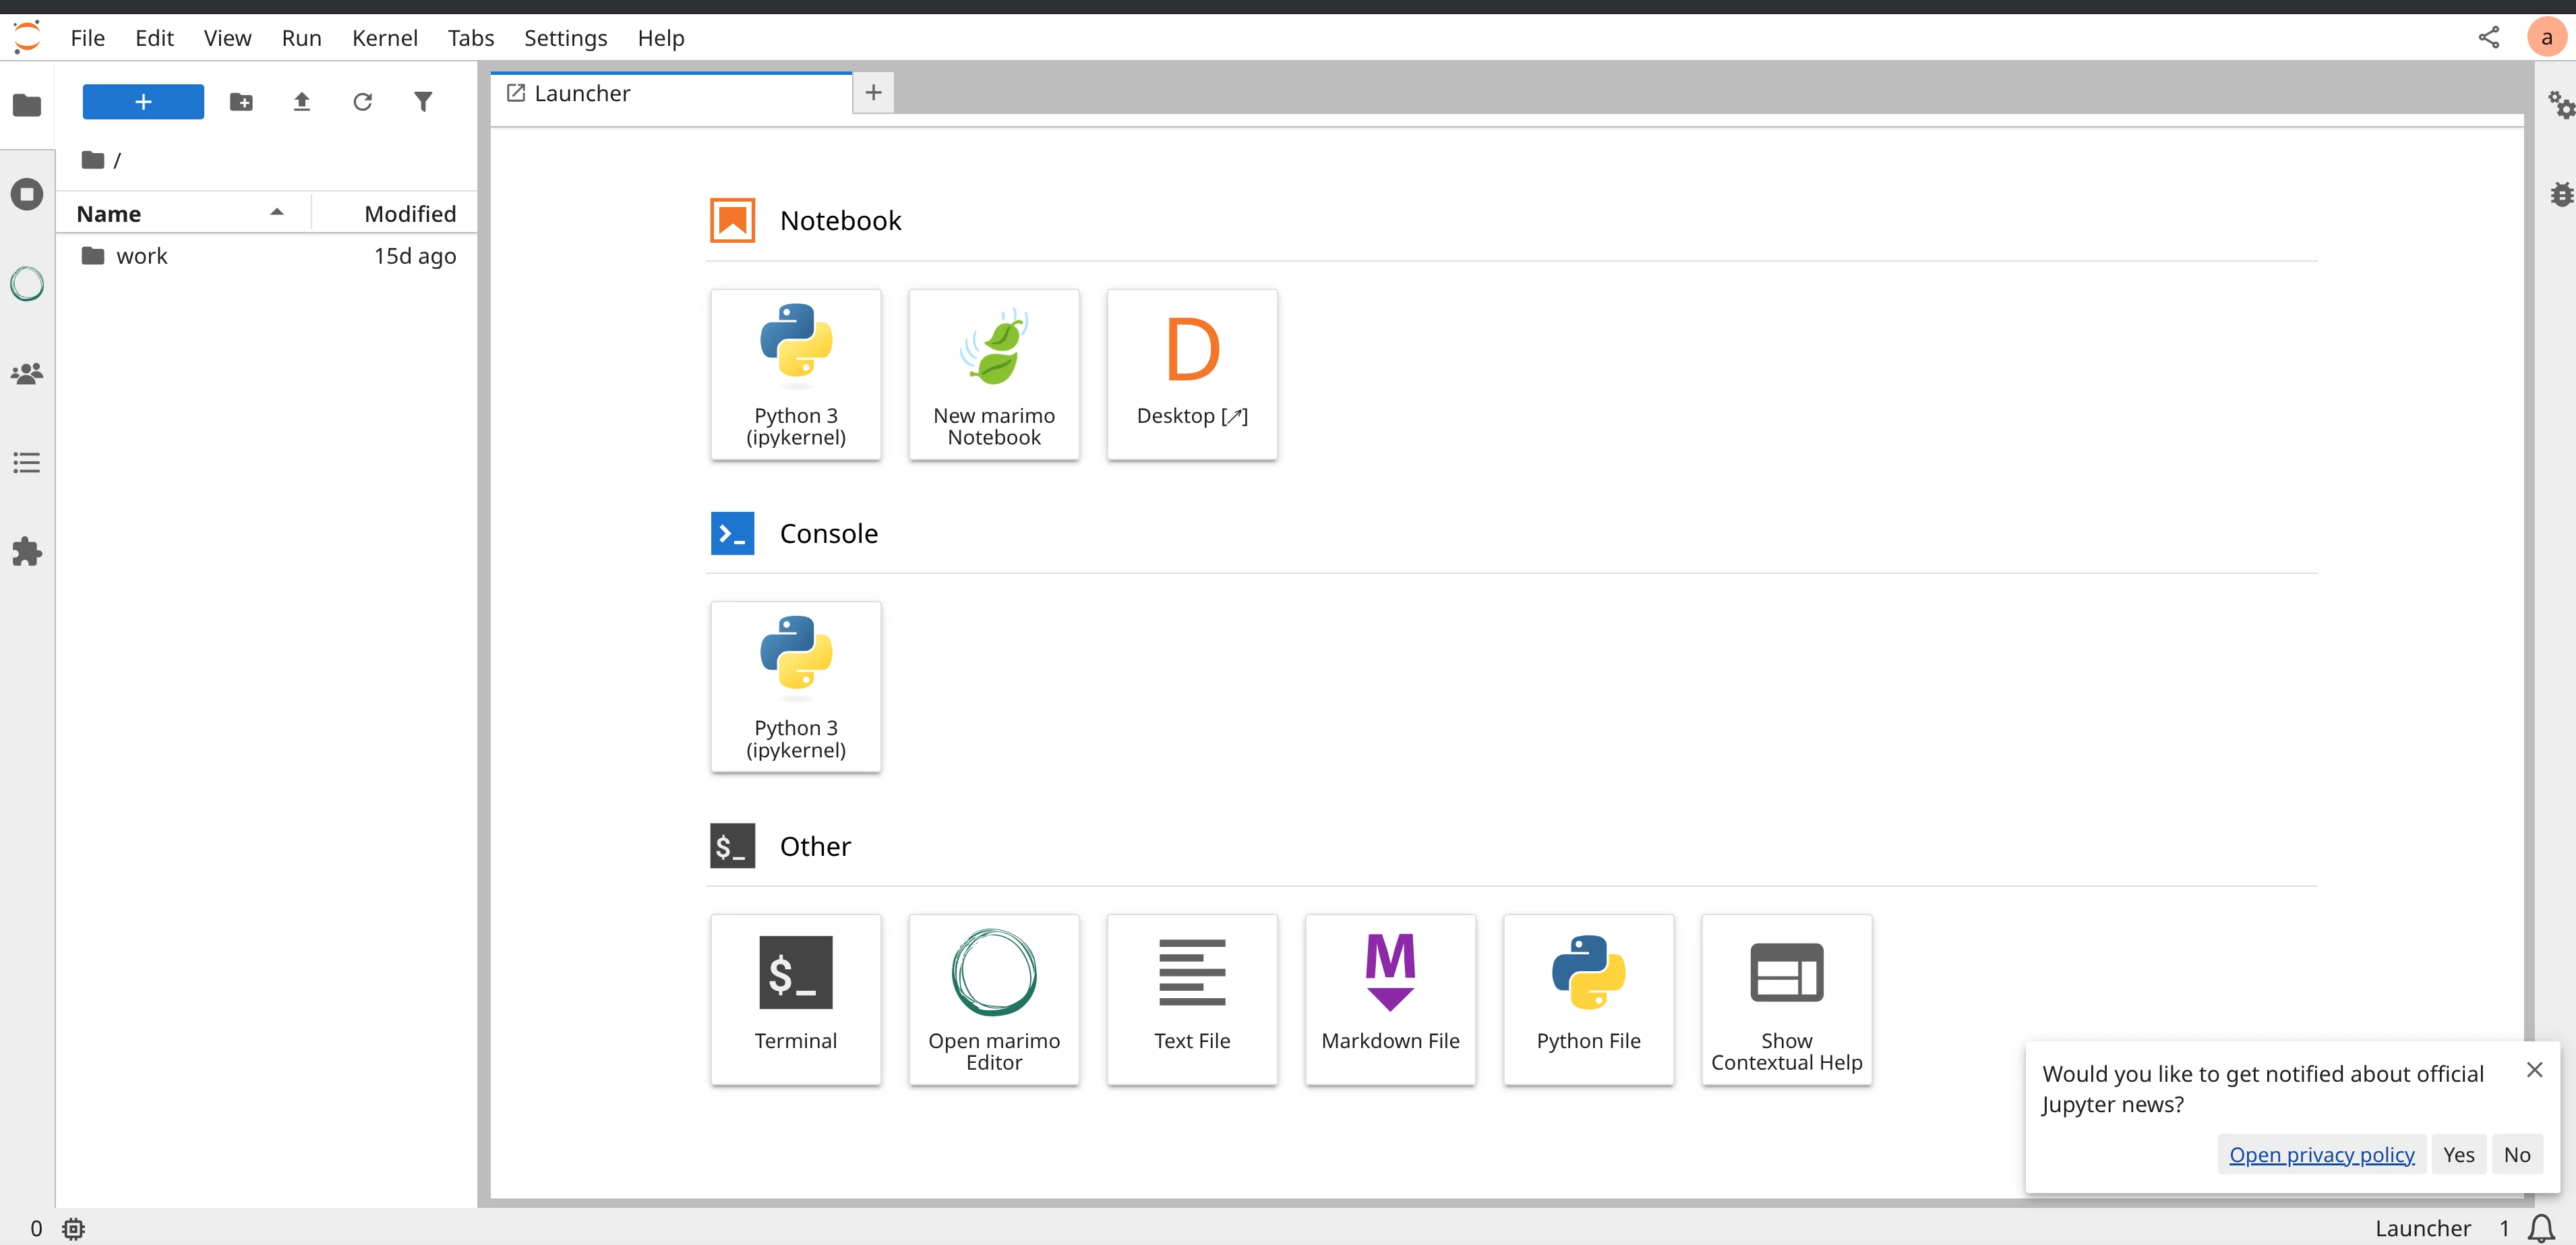This screenshot has height=1245, width=2576.
Task: Click the Other section icon
Action: coord(732,846)
